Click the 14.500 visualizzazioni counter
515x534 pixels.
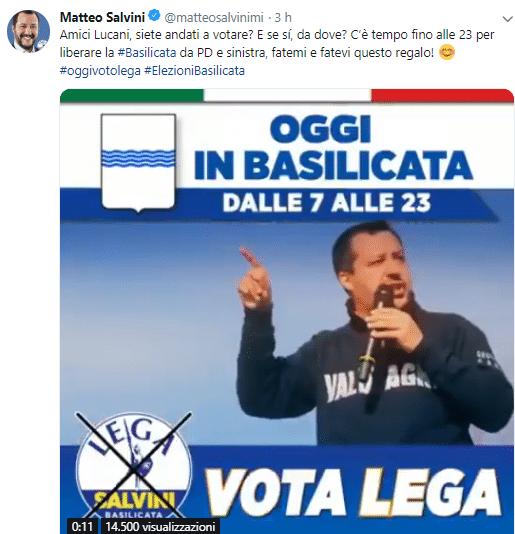click(x=160, y=527)
